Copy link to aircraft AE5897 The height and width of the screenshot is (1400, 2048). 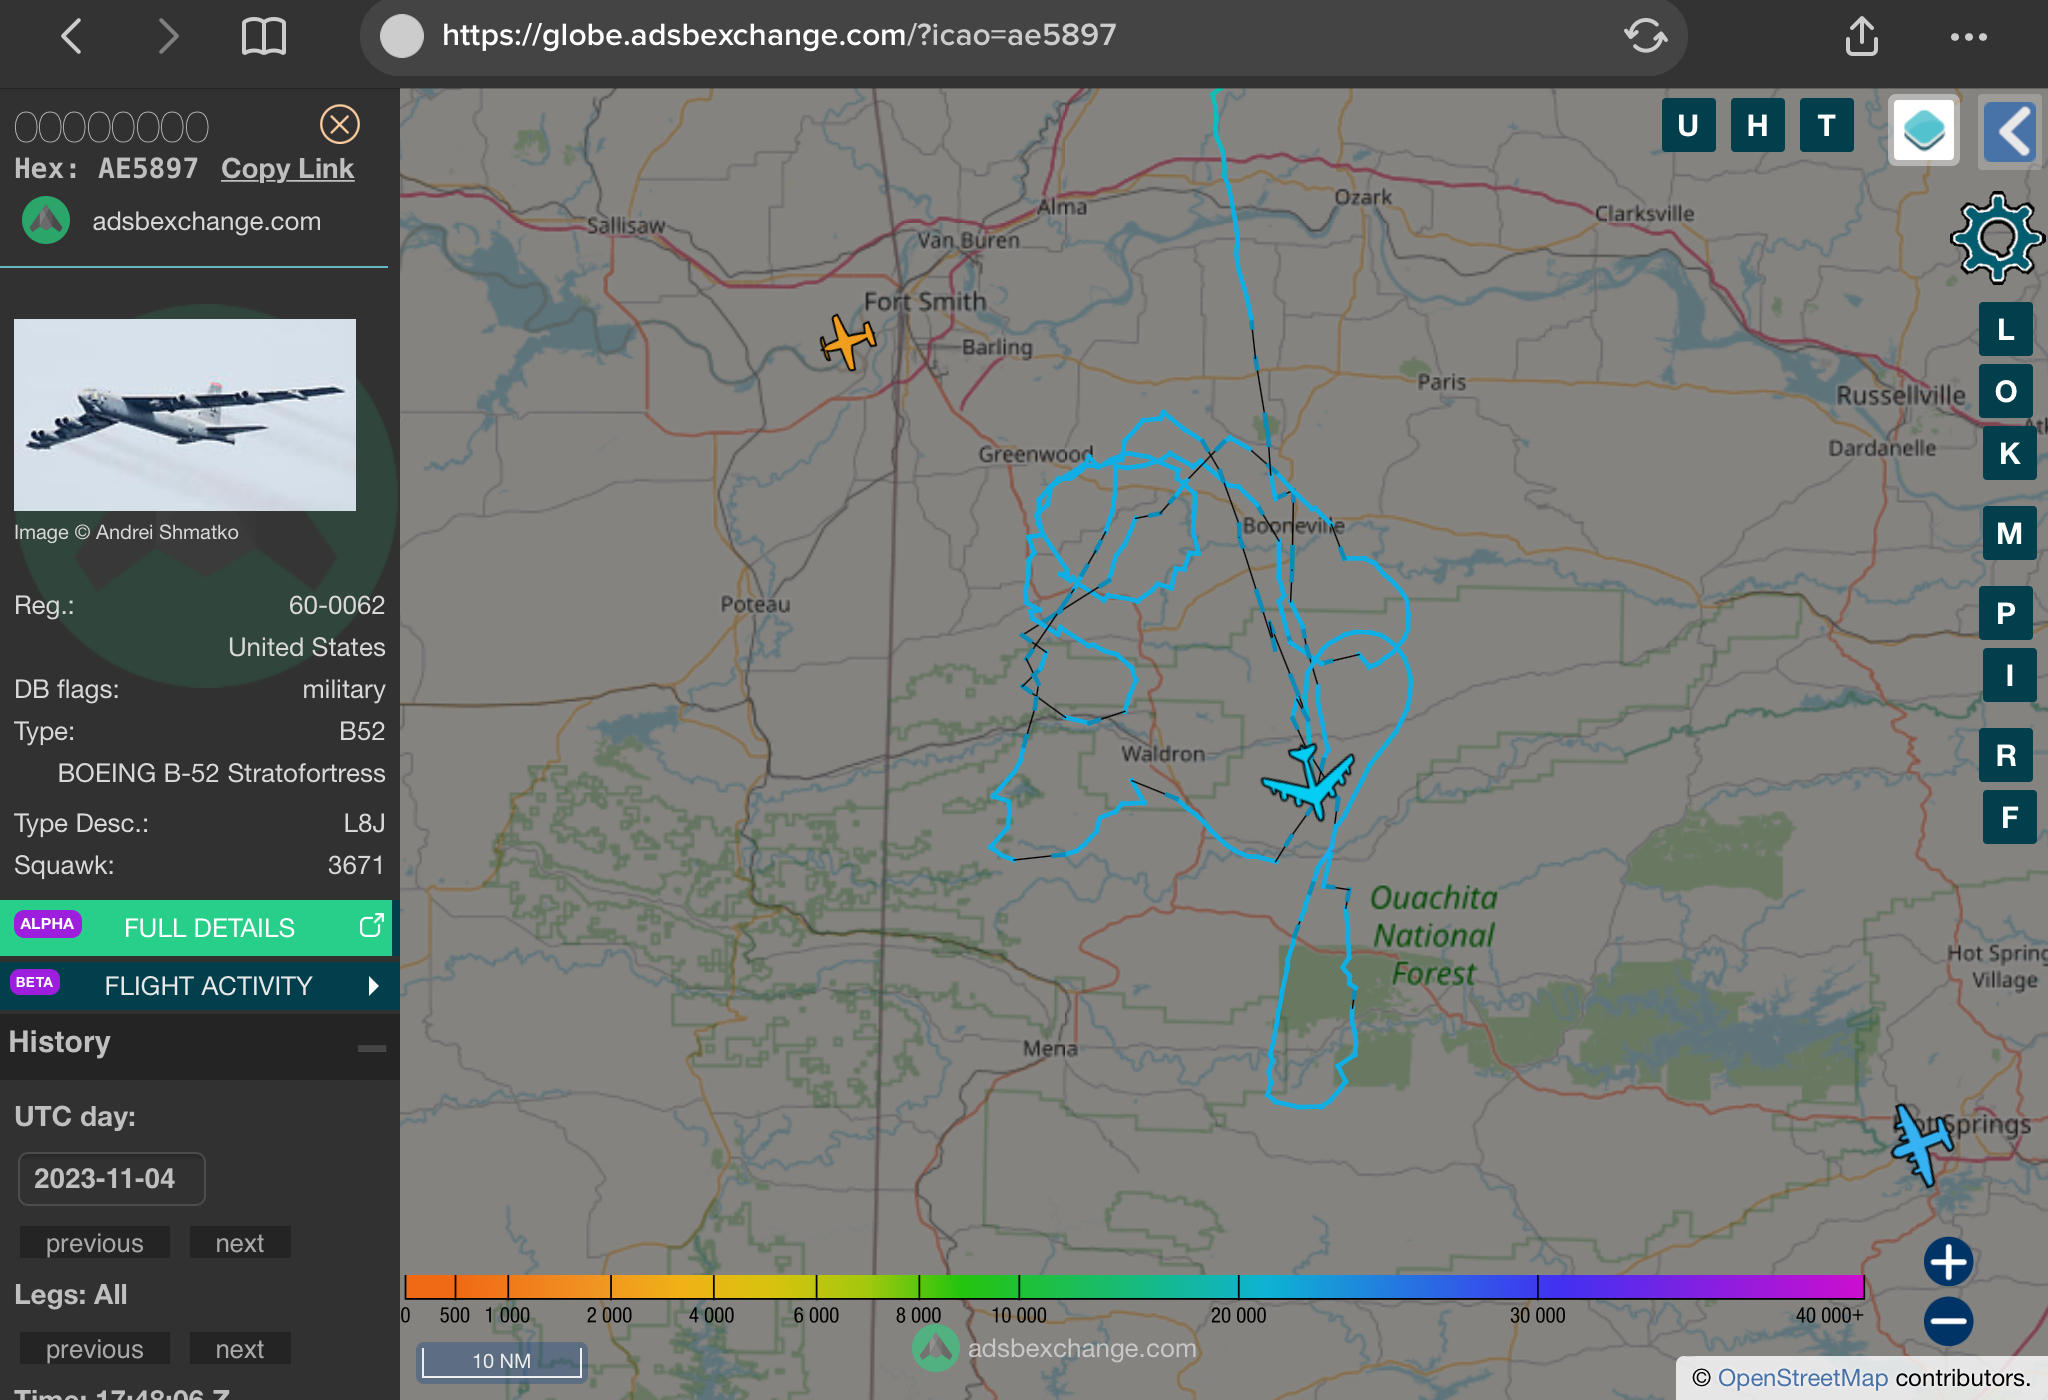coord(287,168)
